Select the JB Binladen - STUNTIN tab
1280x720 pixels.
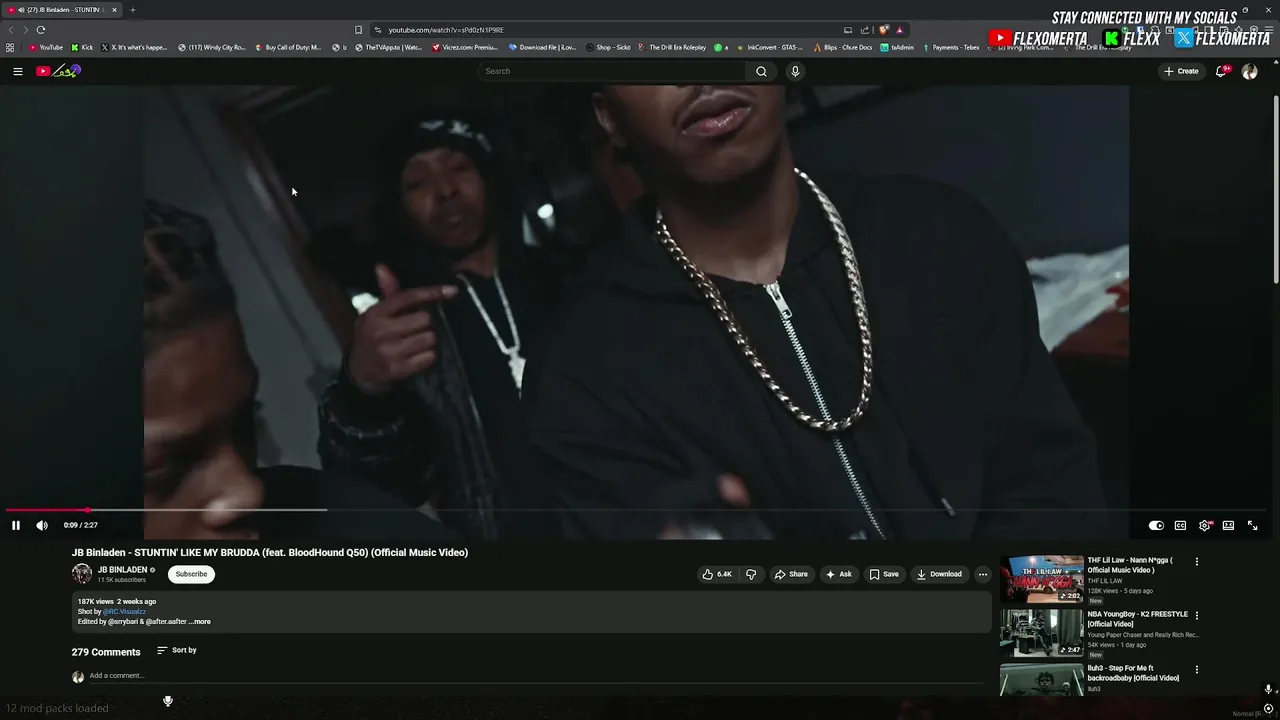pos(62,10)
